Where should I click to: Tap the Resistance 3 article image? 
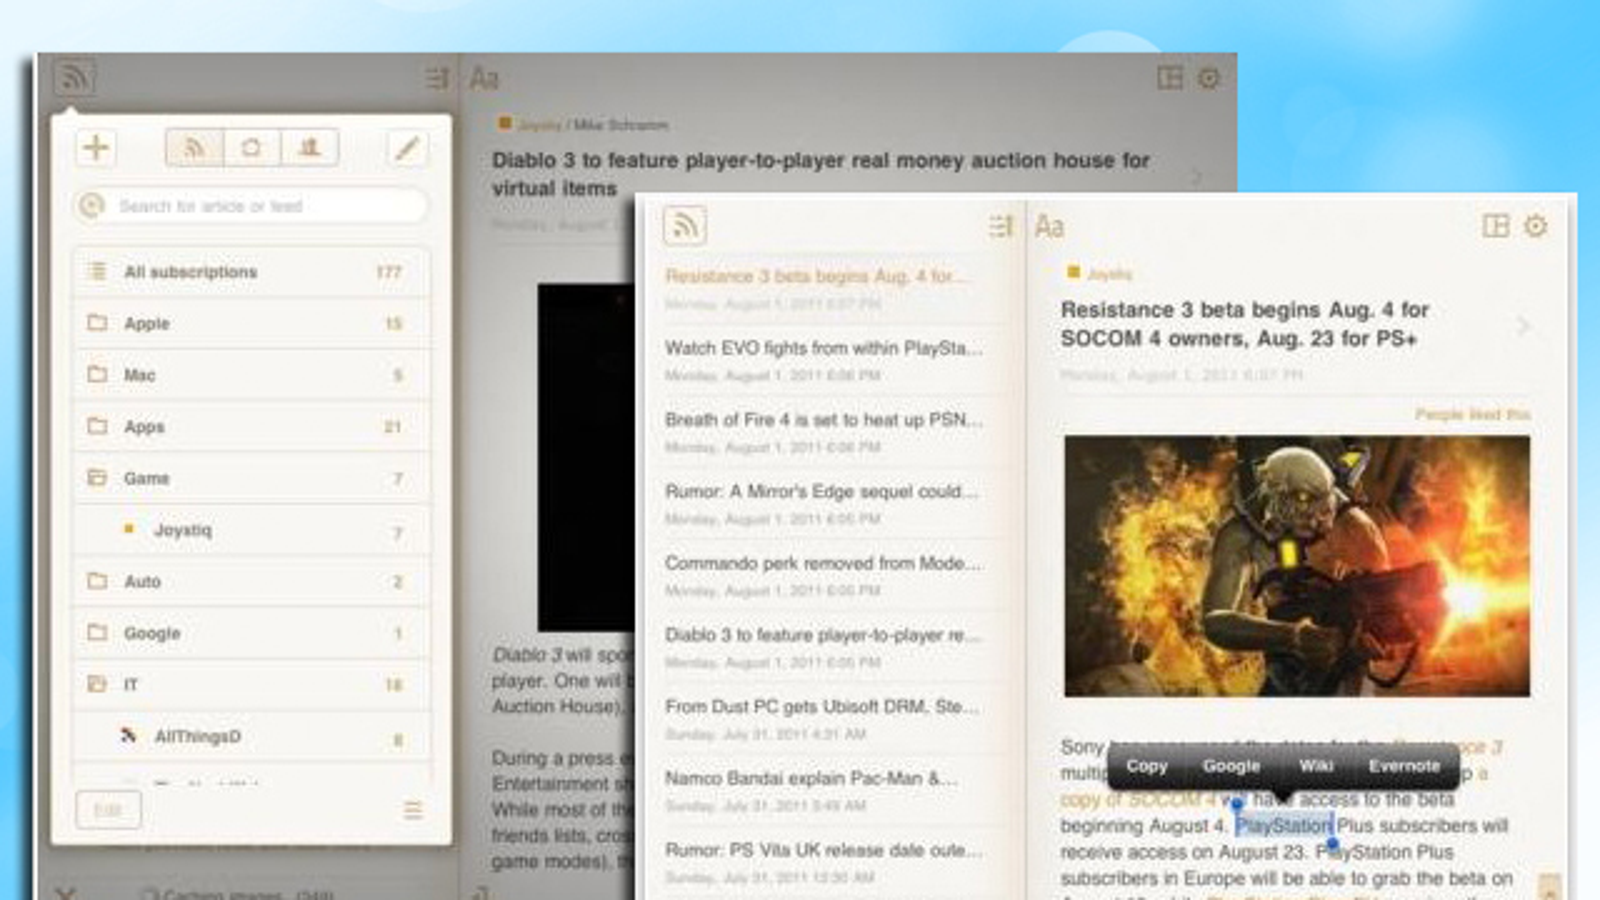point(1297,566)
